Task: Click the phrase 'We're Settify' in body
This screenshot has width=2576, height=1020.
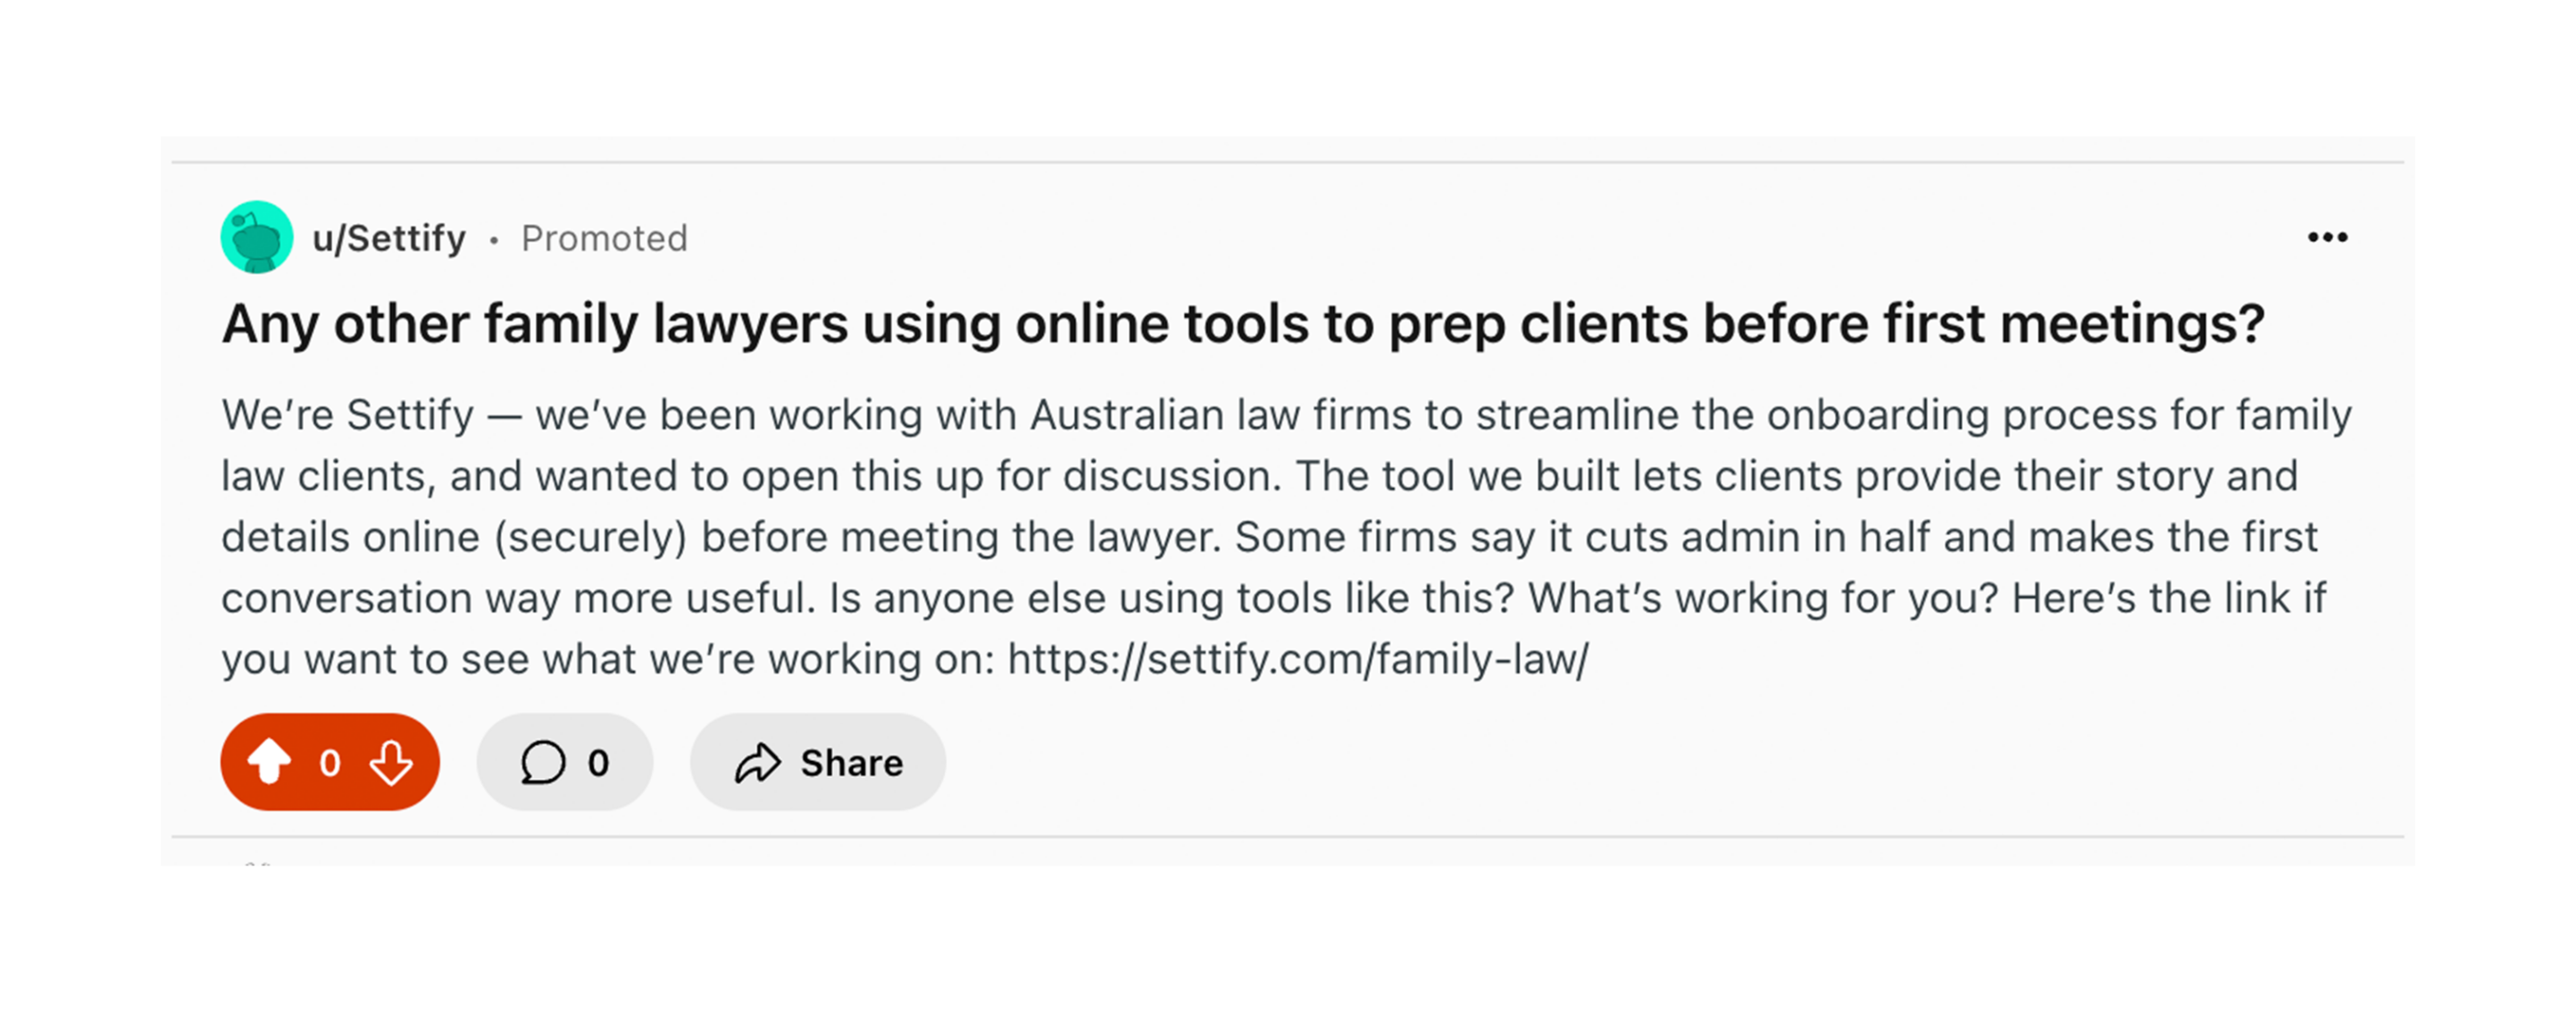Action: (x=347, y=415)
